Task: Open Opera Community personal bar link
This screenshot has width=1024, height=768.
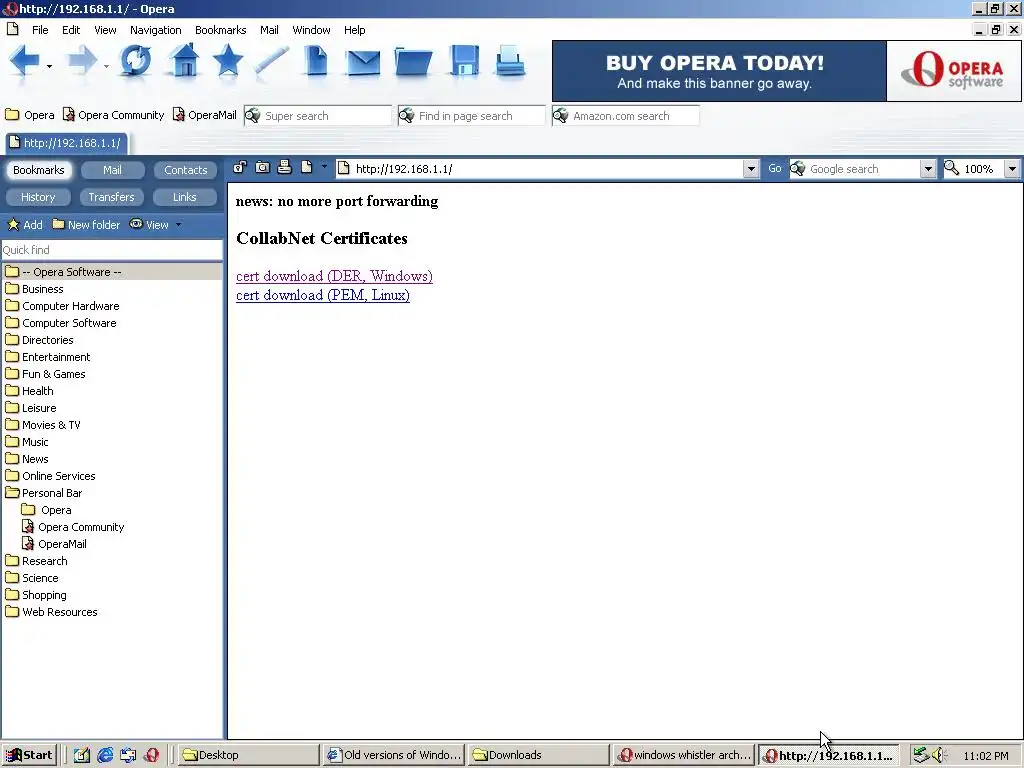Action: (x=114, y=115)
